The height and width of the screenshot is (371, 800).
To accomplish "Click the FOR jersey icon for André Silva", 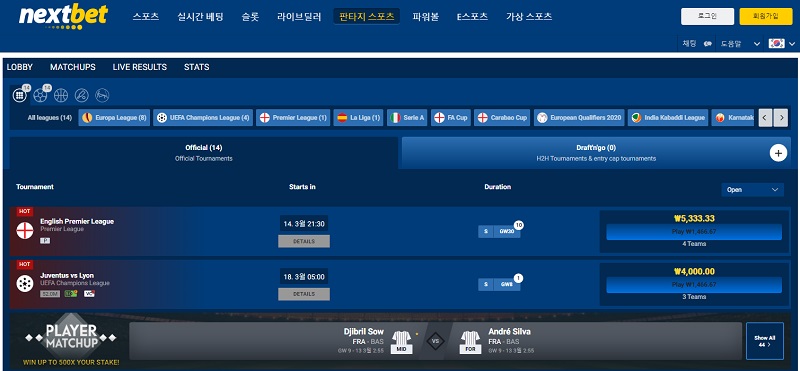I will [x=470, y=342].
